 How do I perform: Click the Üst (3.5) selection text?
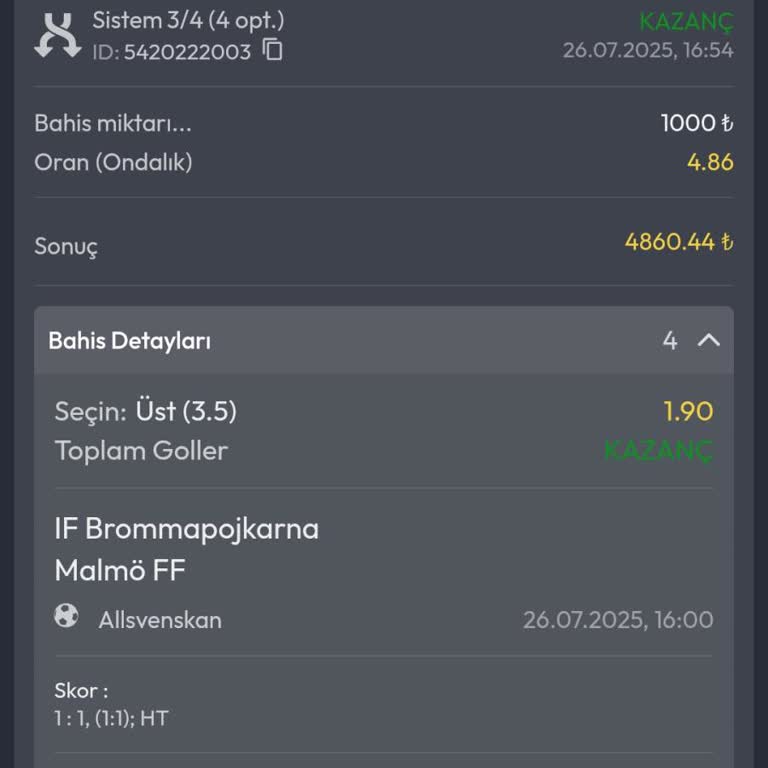point(186,411)
